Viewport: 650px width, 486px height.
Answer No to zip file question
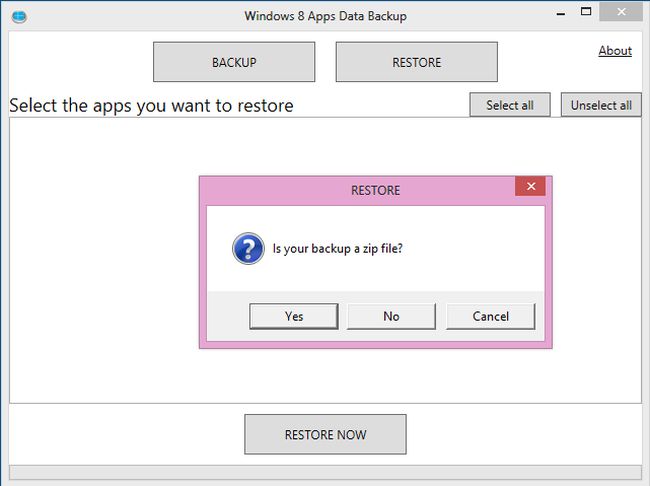coord(391,316)
